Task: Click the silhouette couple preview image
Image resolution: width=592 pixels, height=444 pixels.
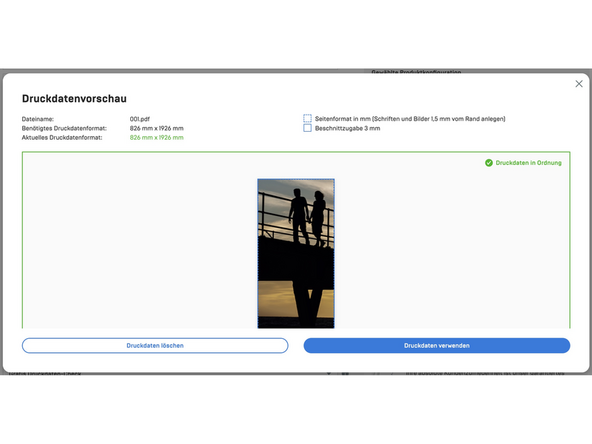Action: coord(296,253)
